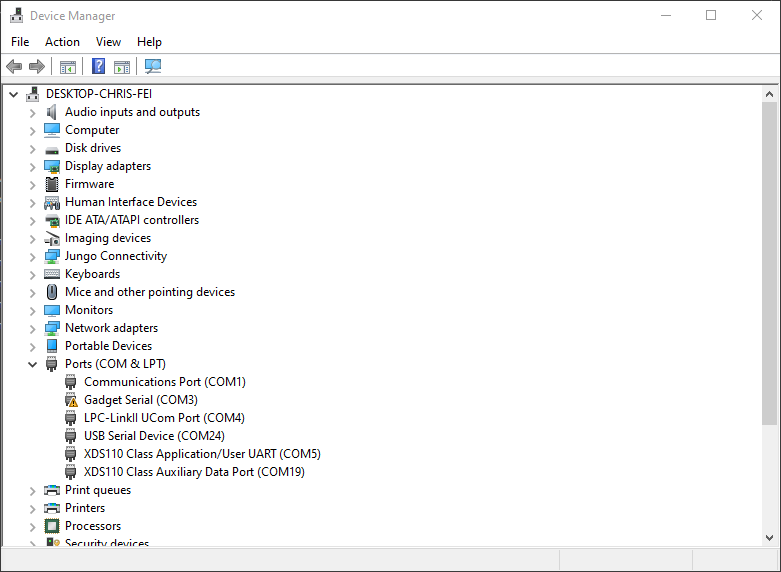The image size is (781, 572).
Task: Click the Human Interface Devices icon
Action: pyautogui.click(x=52, y=202)
